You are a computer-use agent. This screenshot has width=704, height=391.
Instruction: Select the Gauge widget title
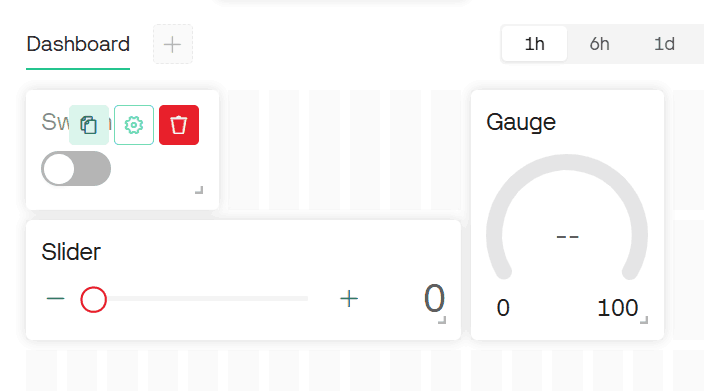(x=521, y=122)
